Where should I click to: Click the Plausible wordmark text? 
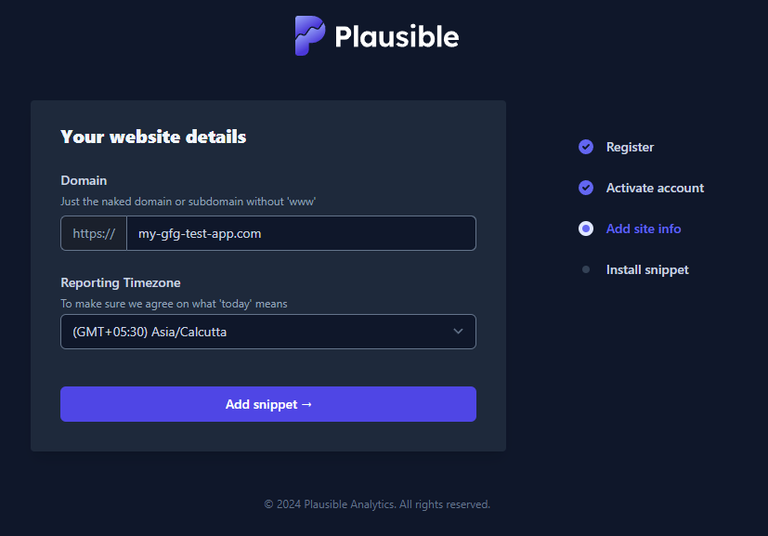(x=396, y=37)
